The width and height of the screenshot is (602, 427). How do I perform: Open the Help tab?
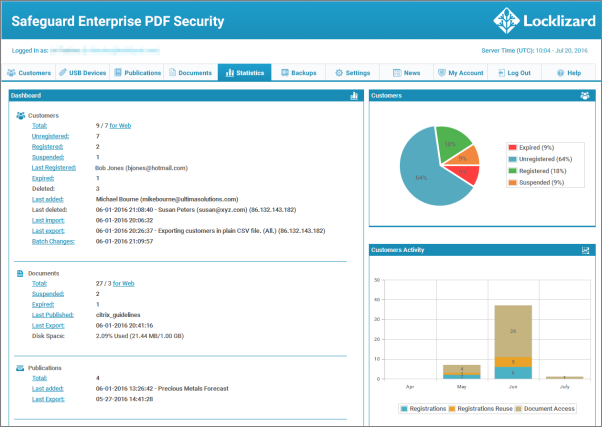point(568,73)
